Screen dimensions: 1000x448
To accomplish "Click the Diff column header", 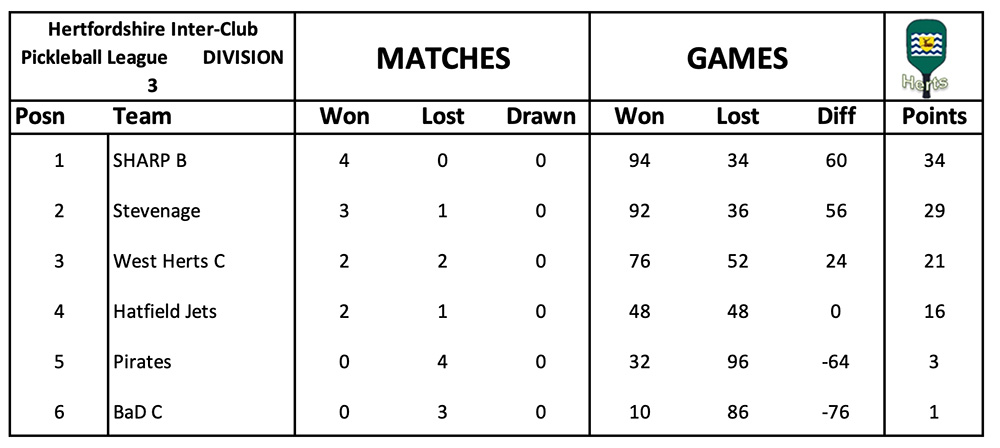I will [x=836, y=116].
